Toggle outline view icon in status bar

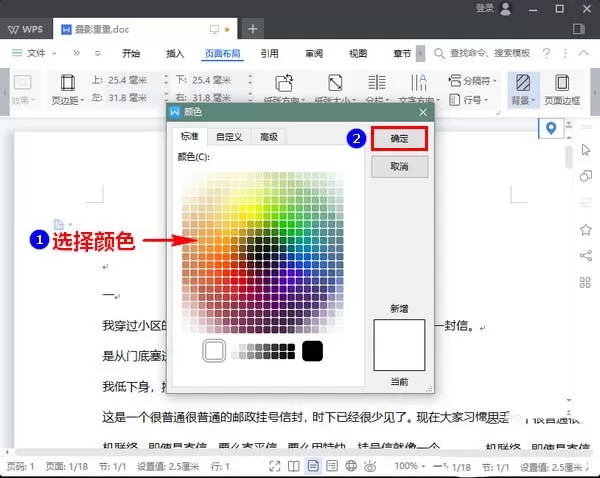(x=332, y=466)
